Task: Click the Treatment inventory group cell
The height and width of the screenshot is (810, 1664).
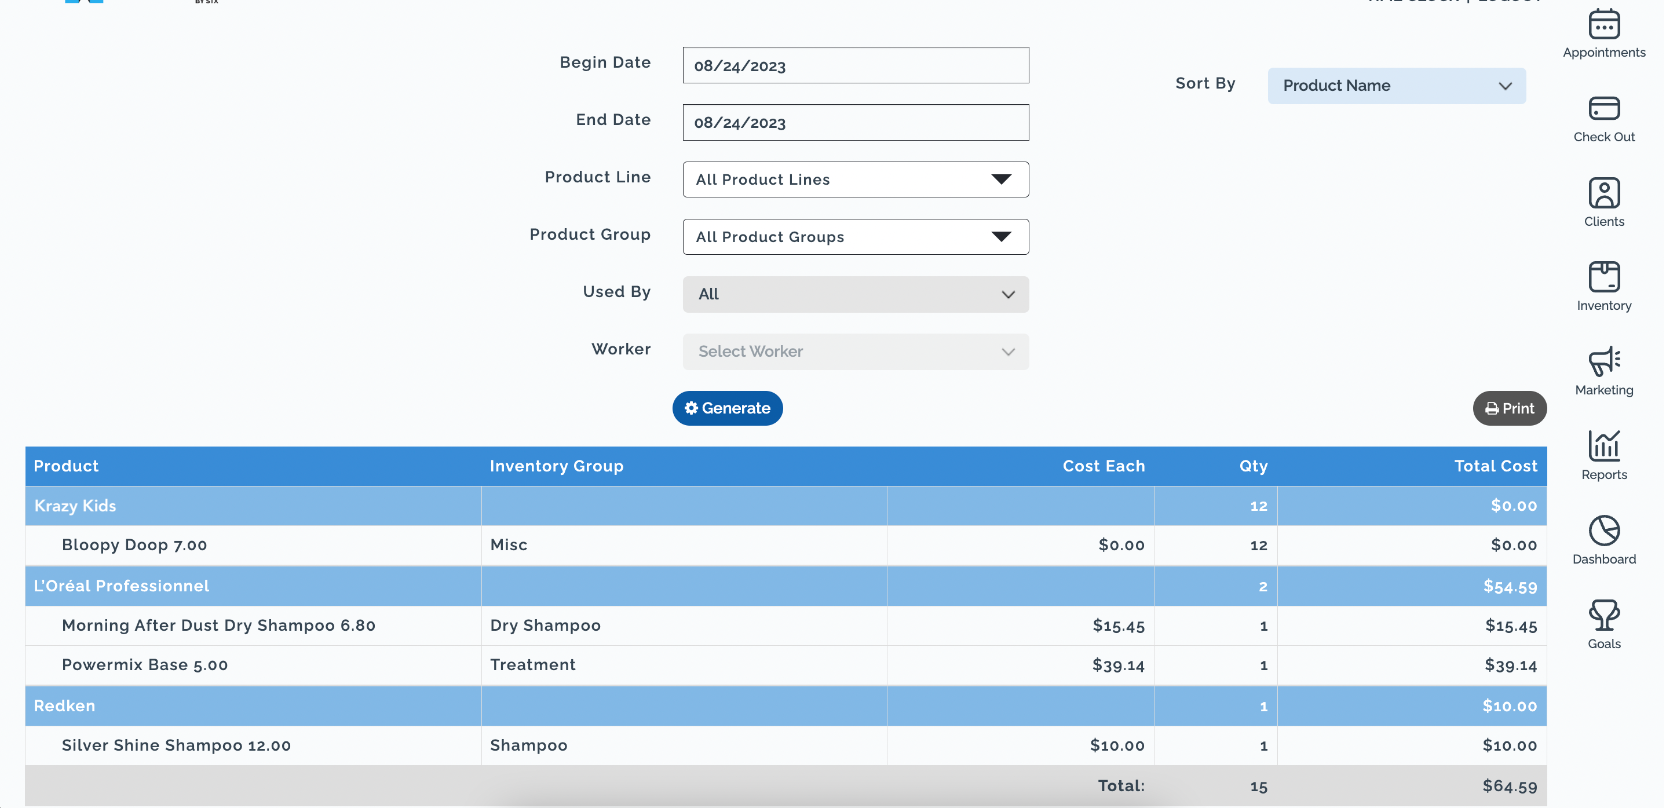Action: pyautogui.click(x=684, y=665)
